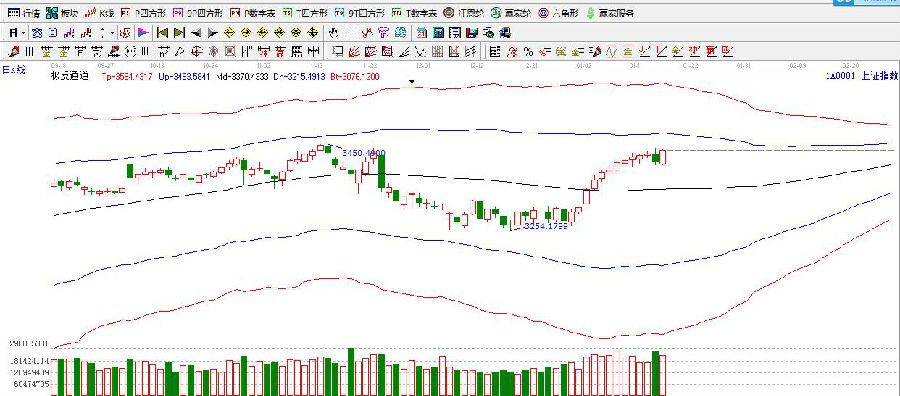Toggle the zigzag wave line indicator icon
The image size is (900, 396).
point(612,52)
